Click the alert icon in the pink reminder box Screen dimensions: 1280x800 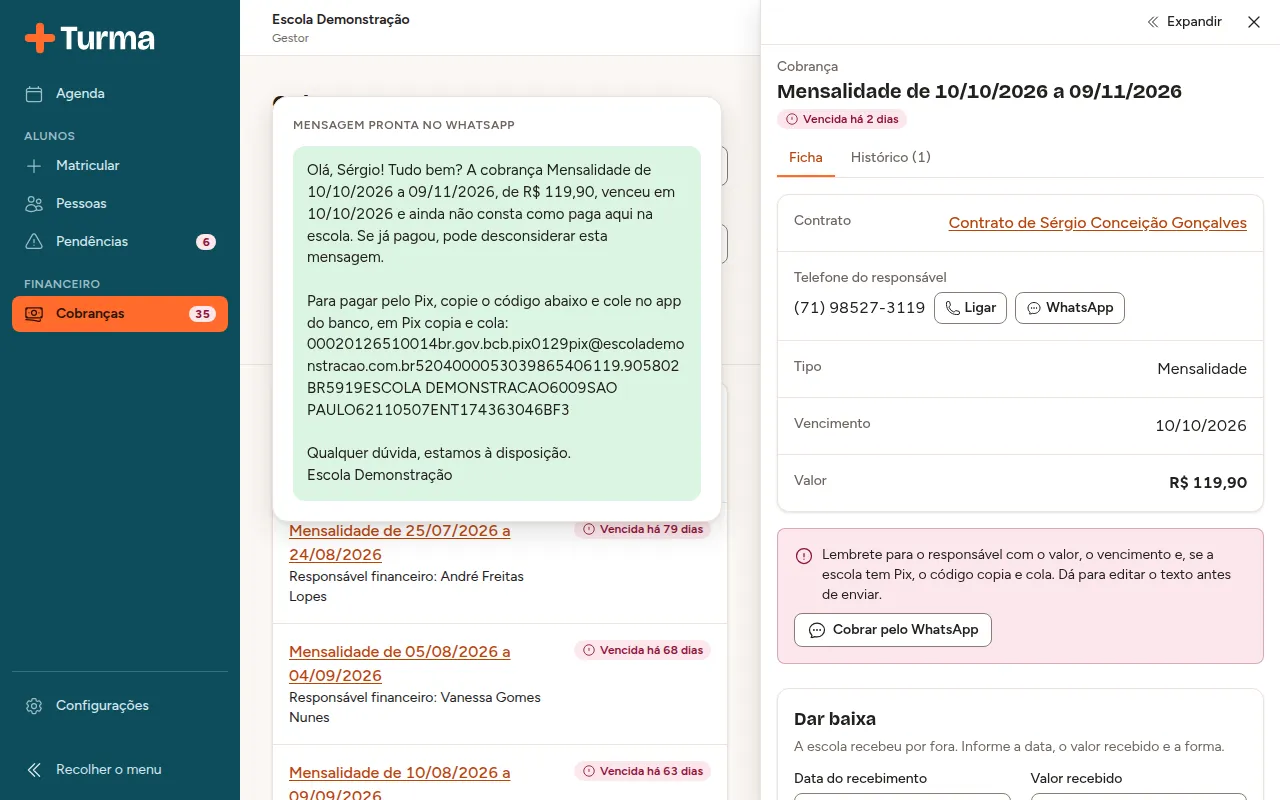tap(804, 556)
